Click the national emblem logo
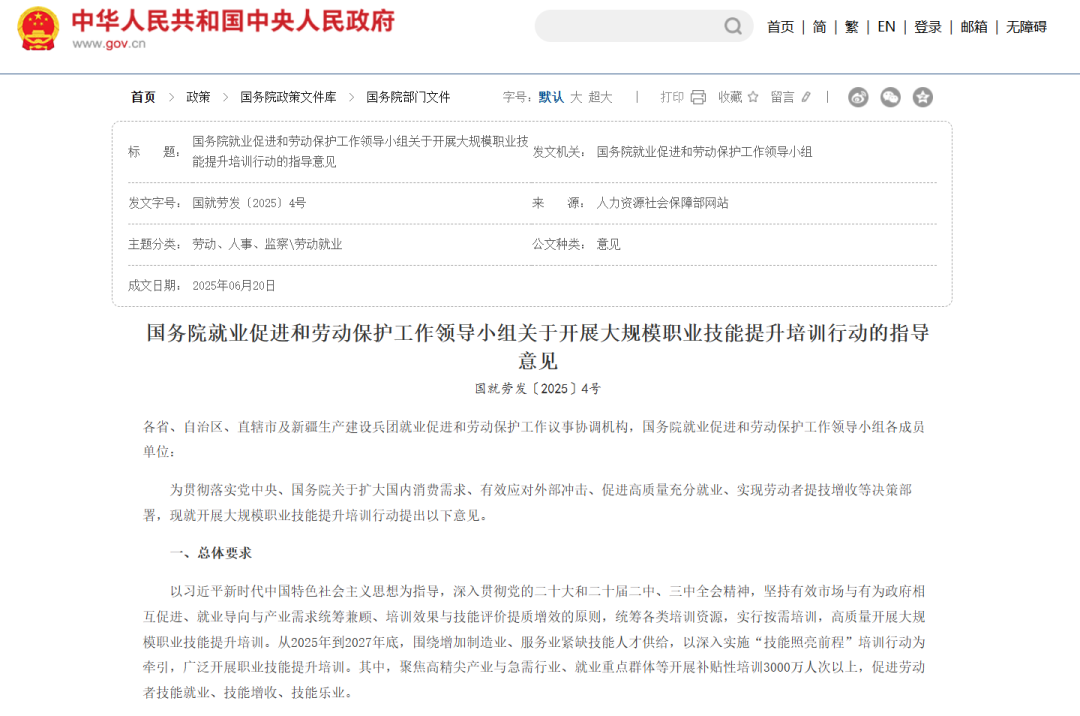This screenshot has height=716, width=1080. (x=39, y=28)
